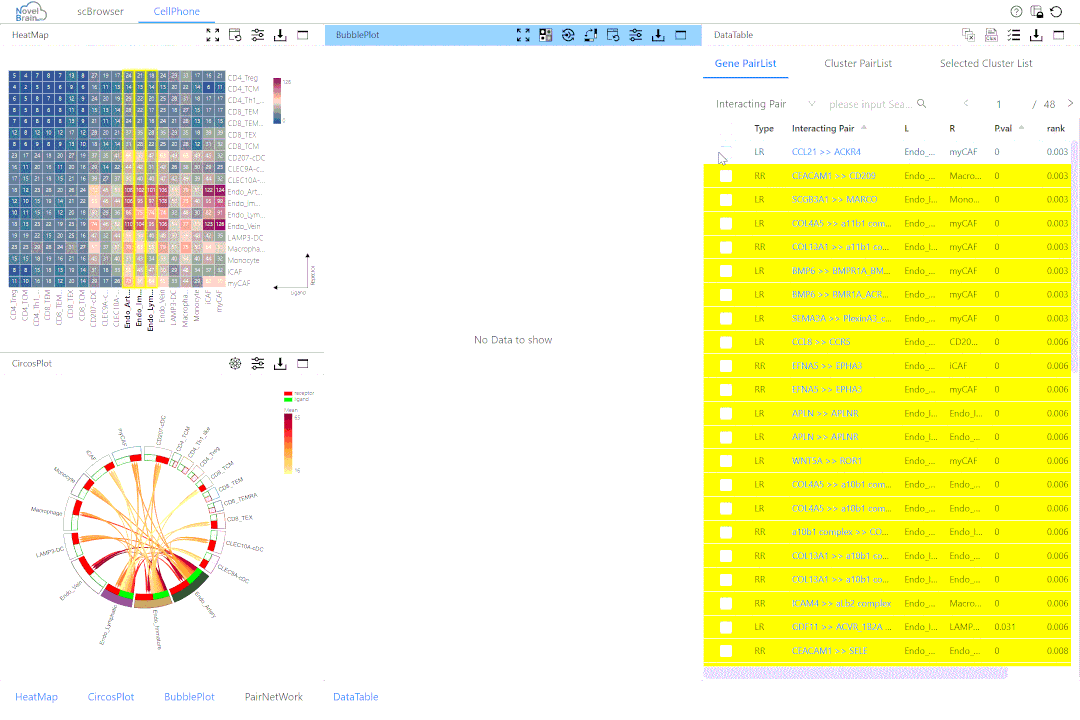
Task: Open the help question mark icon
Action: pyautogui.click(x=1017, y=12)
